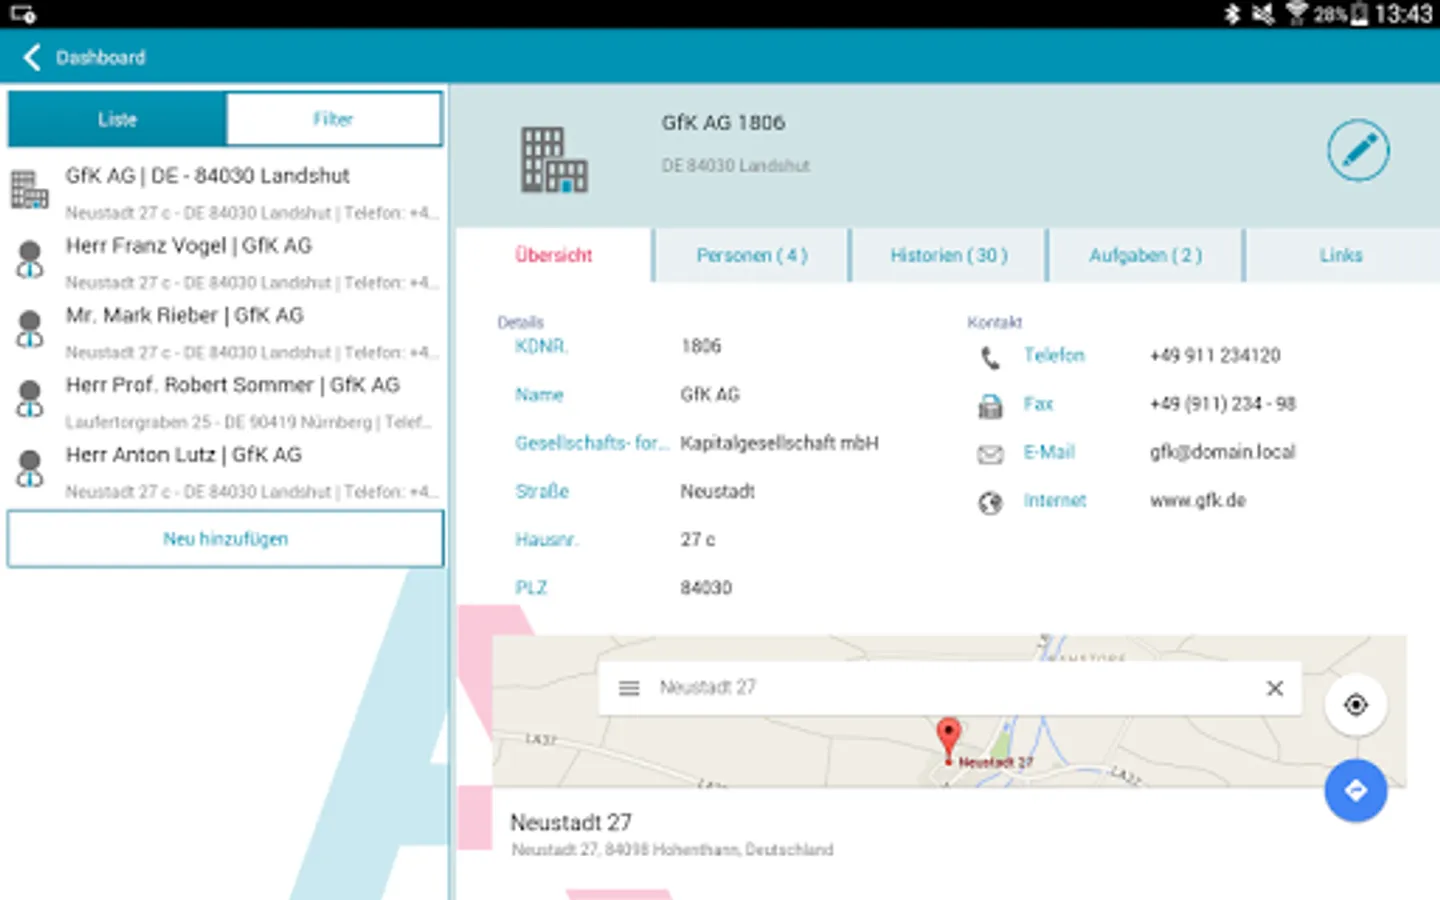Click the building icon beside GfK AG Landshut

coord(29,189)
